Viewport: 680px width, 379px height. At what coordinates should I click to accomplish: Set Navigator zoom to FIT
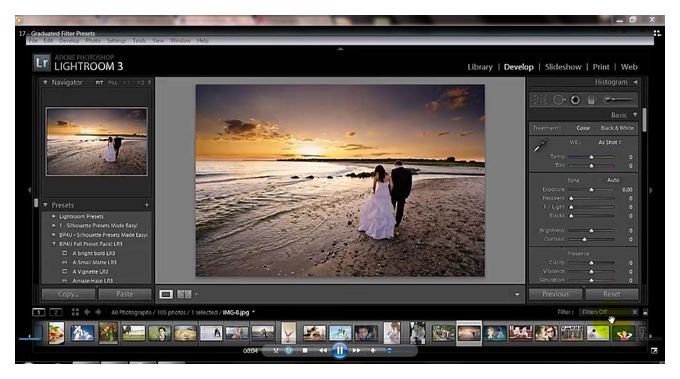99,82
